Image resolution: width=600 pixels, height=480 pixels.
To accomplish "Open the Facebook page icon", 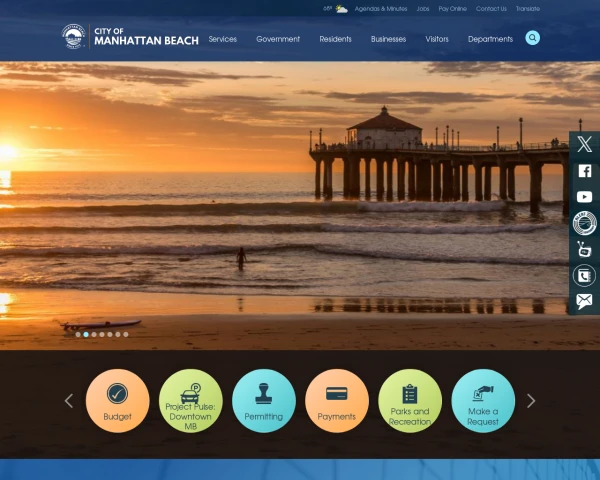I will coord(584,171).
